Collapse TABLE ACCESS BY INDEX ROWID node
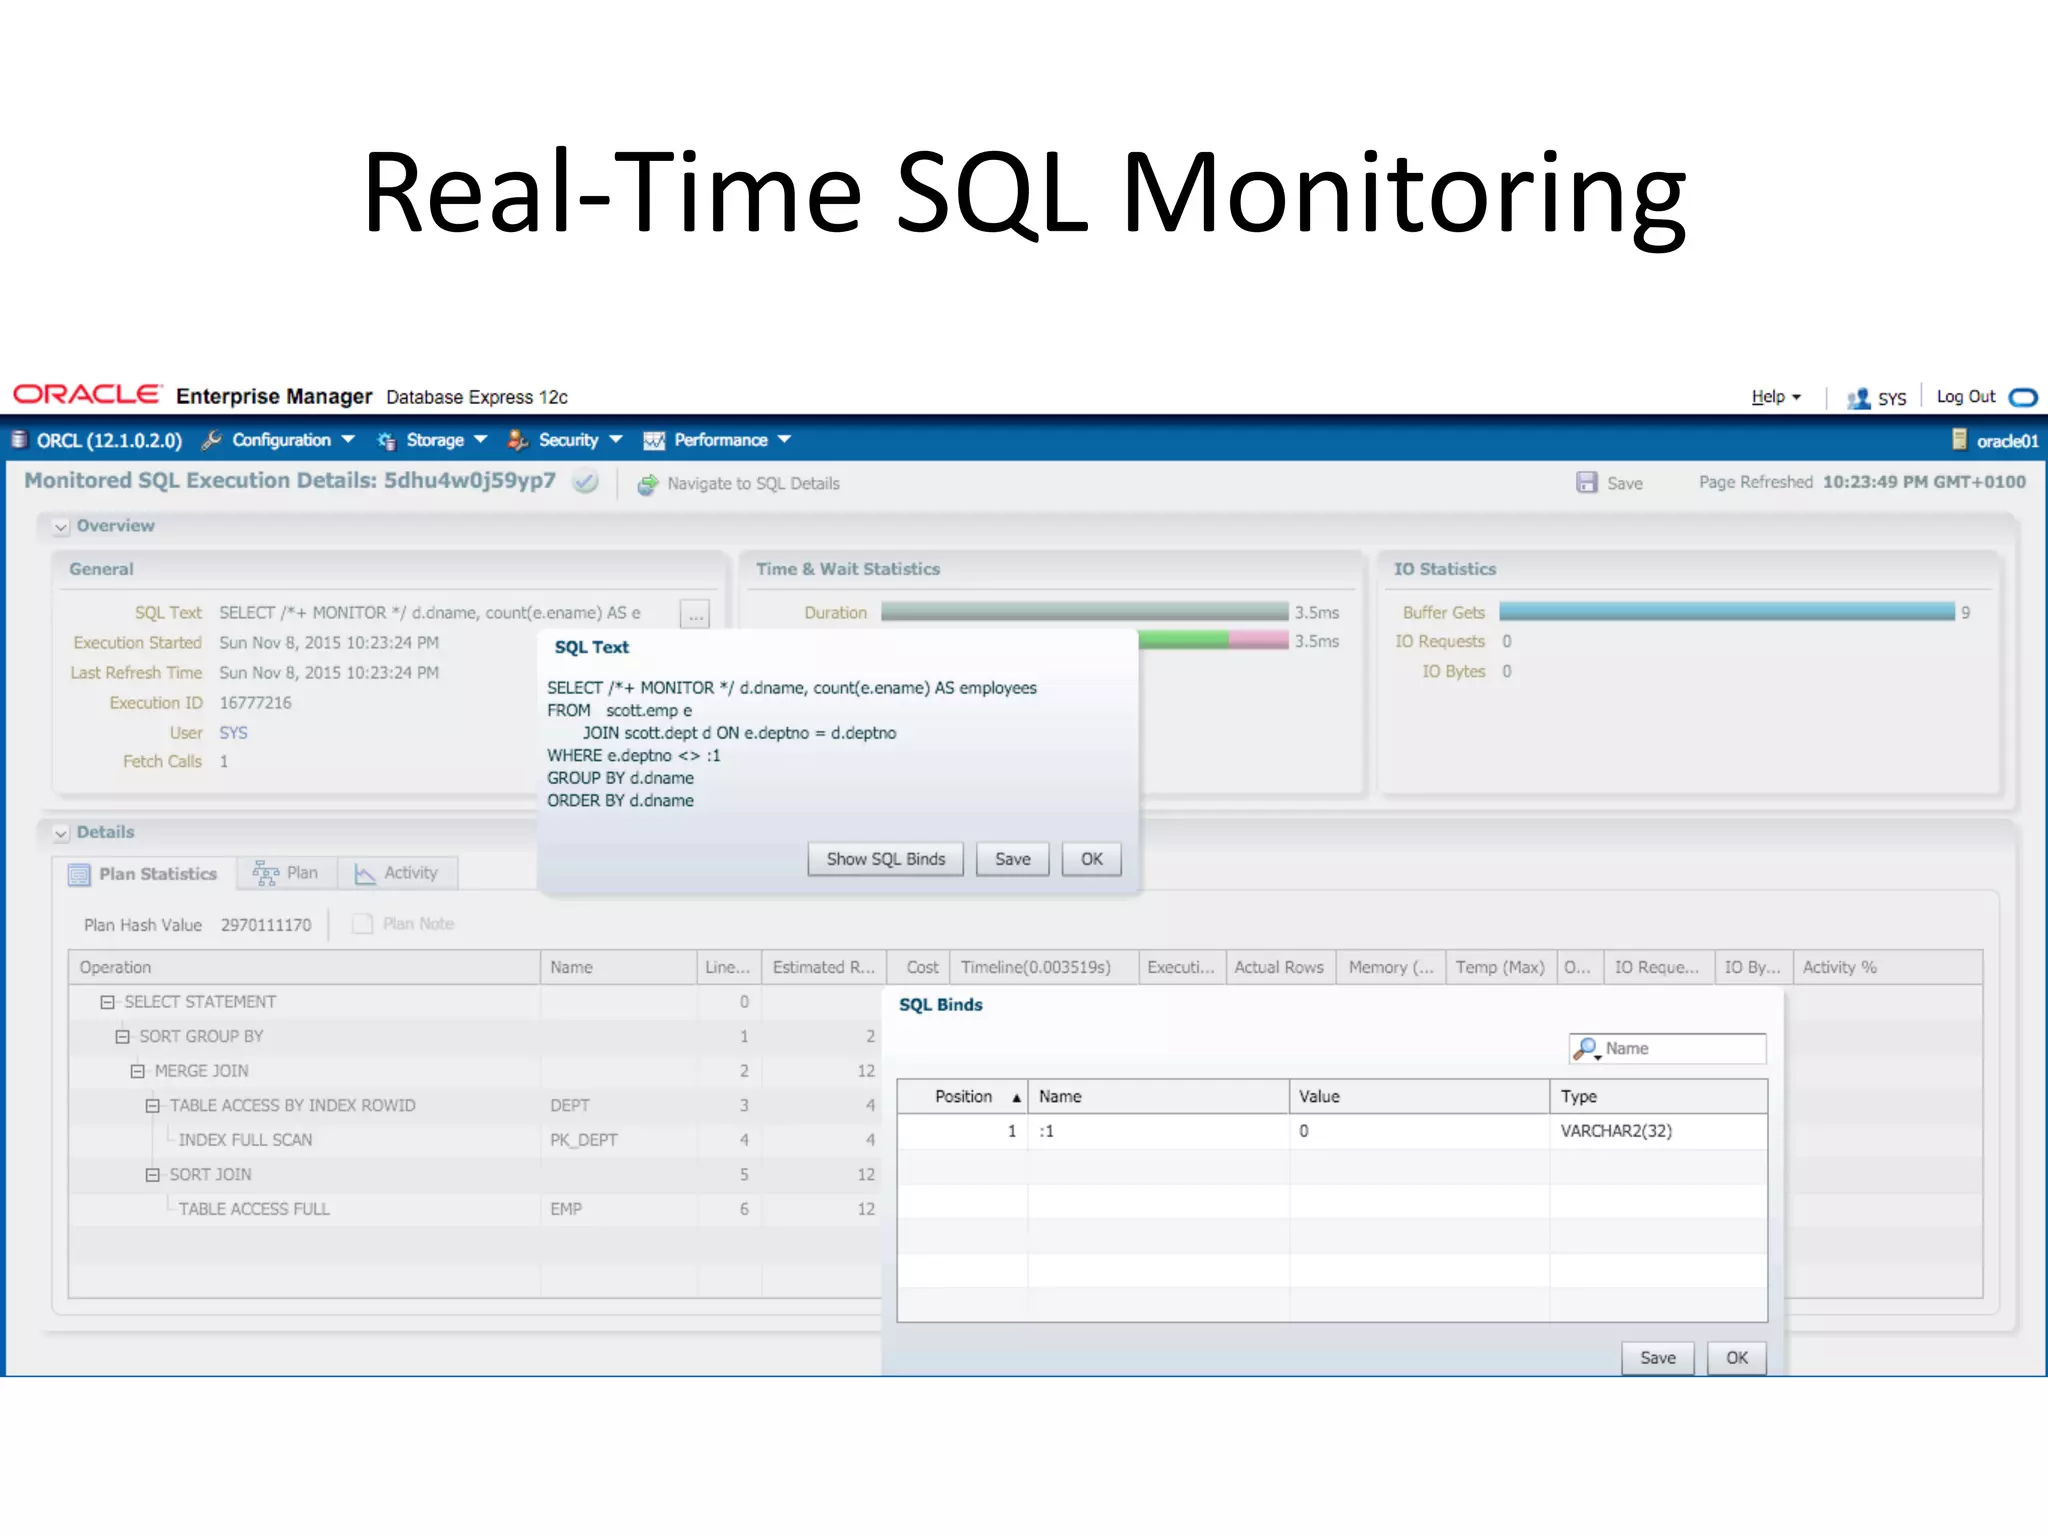 (152, 1106)
